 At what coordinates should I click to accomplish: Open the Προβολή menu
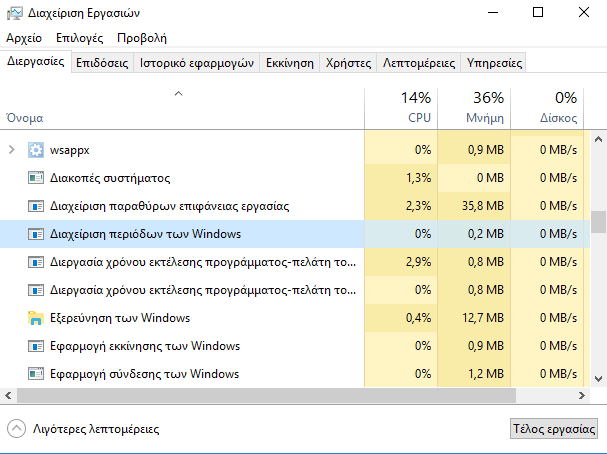[x=142, y=38]
